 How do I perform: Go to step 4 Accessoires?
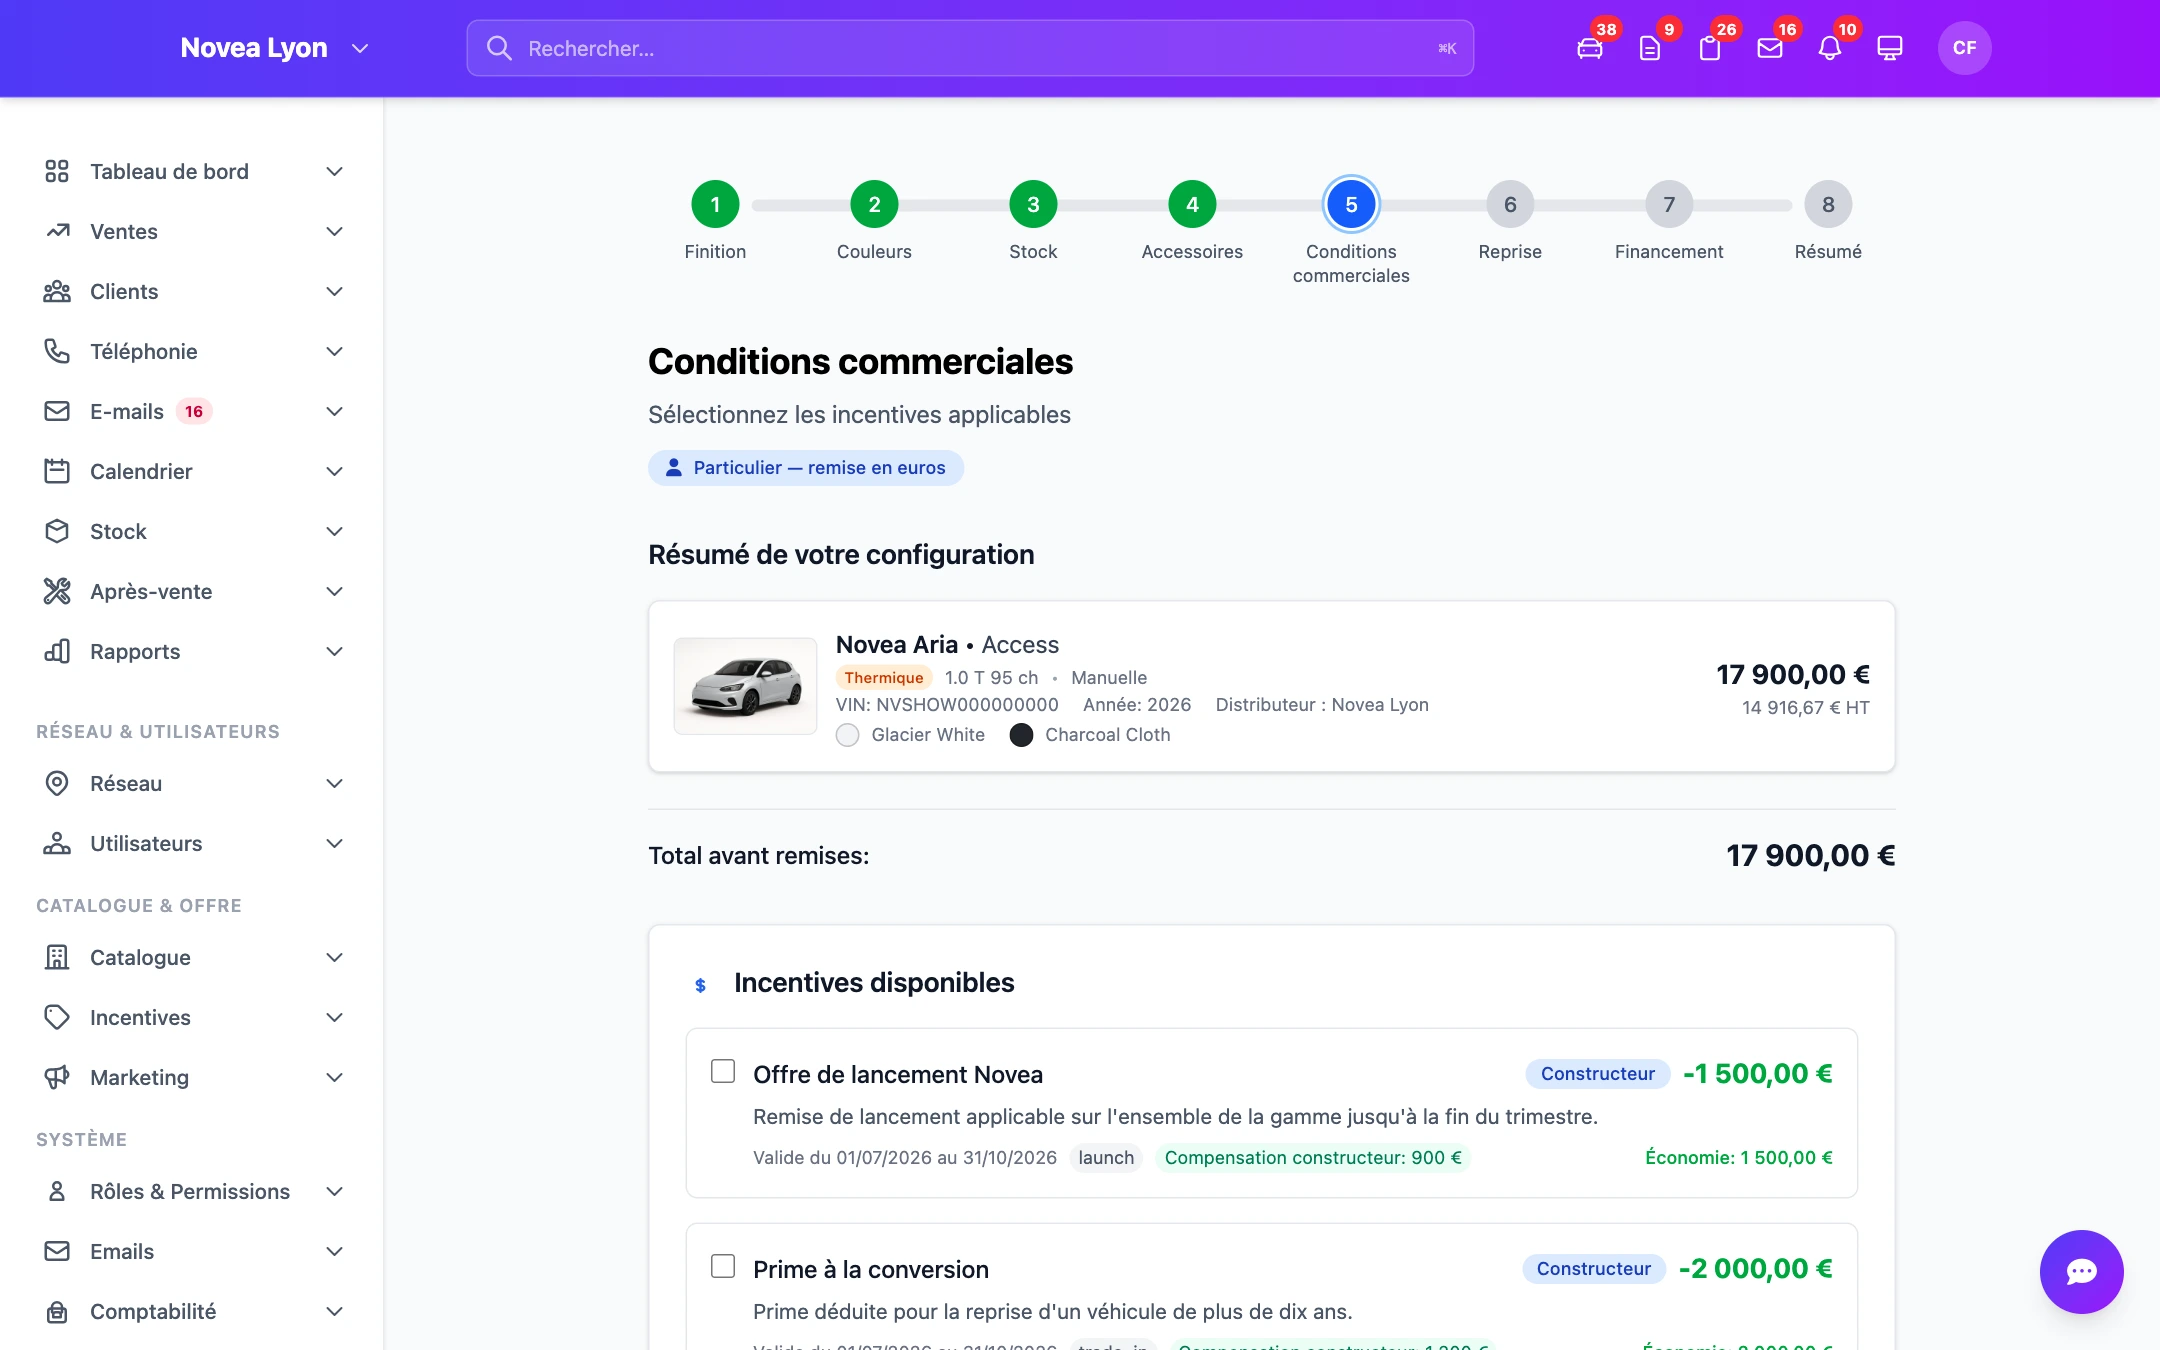(x=1192, y=204)
